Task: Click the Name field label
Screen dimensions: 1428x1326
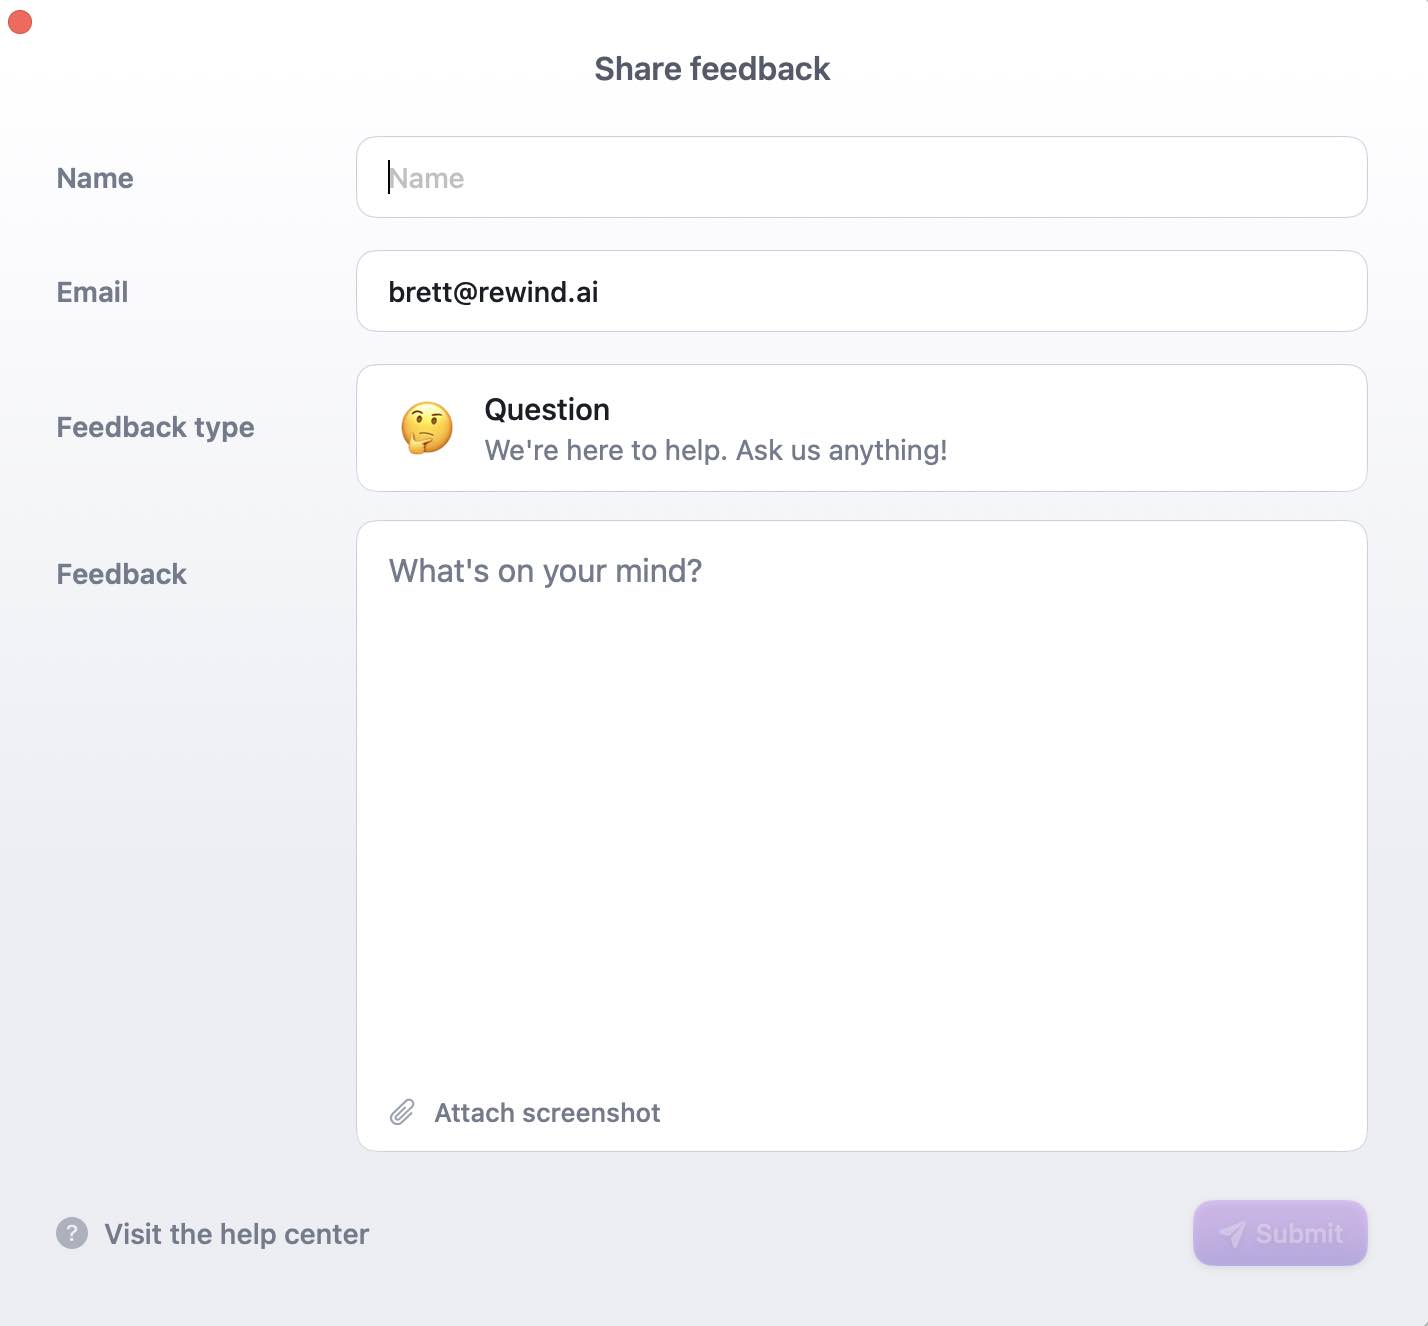Action: click(x=95, y=178)
